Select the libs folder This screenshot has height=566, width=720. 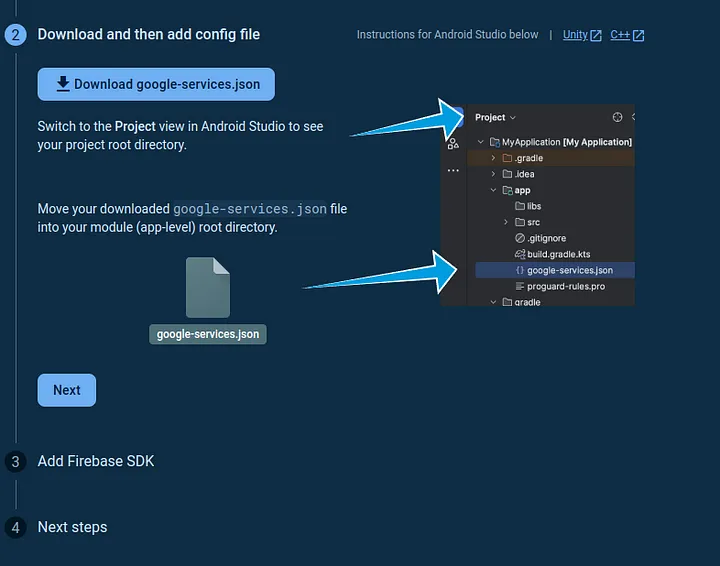(528, 206)
